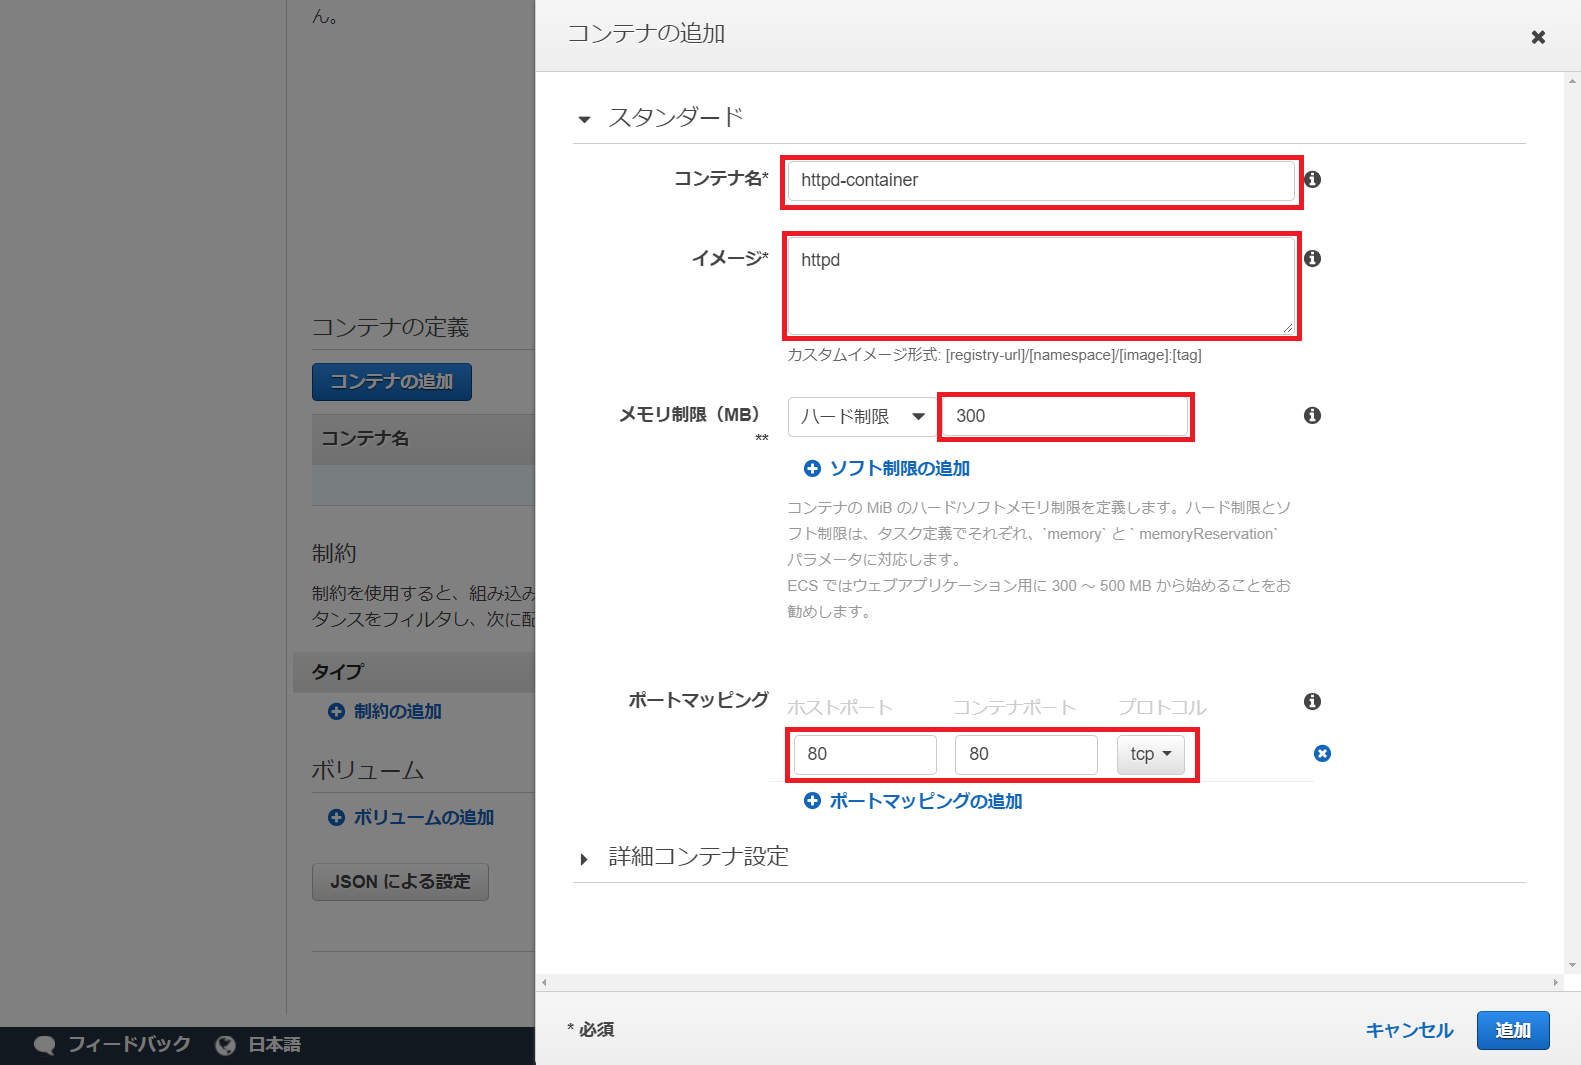Close the add container dialog
The image size is (1581, 1065).
(1538, 37)
